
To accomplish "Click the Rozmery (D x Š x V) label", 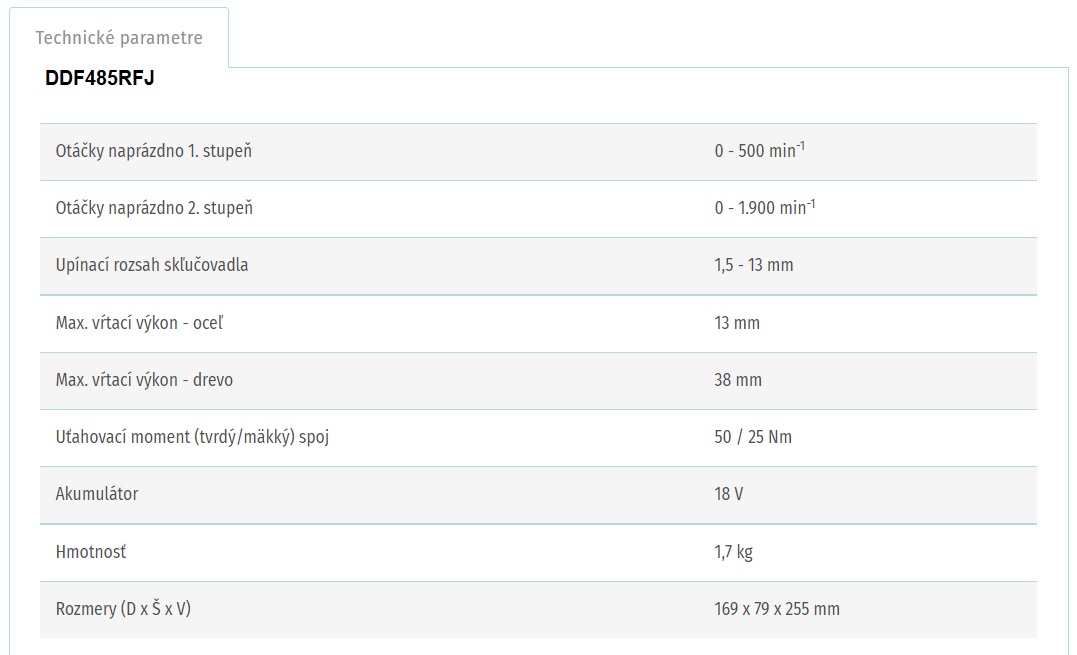I will tap(123, 609).
